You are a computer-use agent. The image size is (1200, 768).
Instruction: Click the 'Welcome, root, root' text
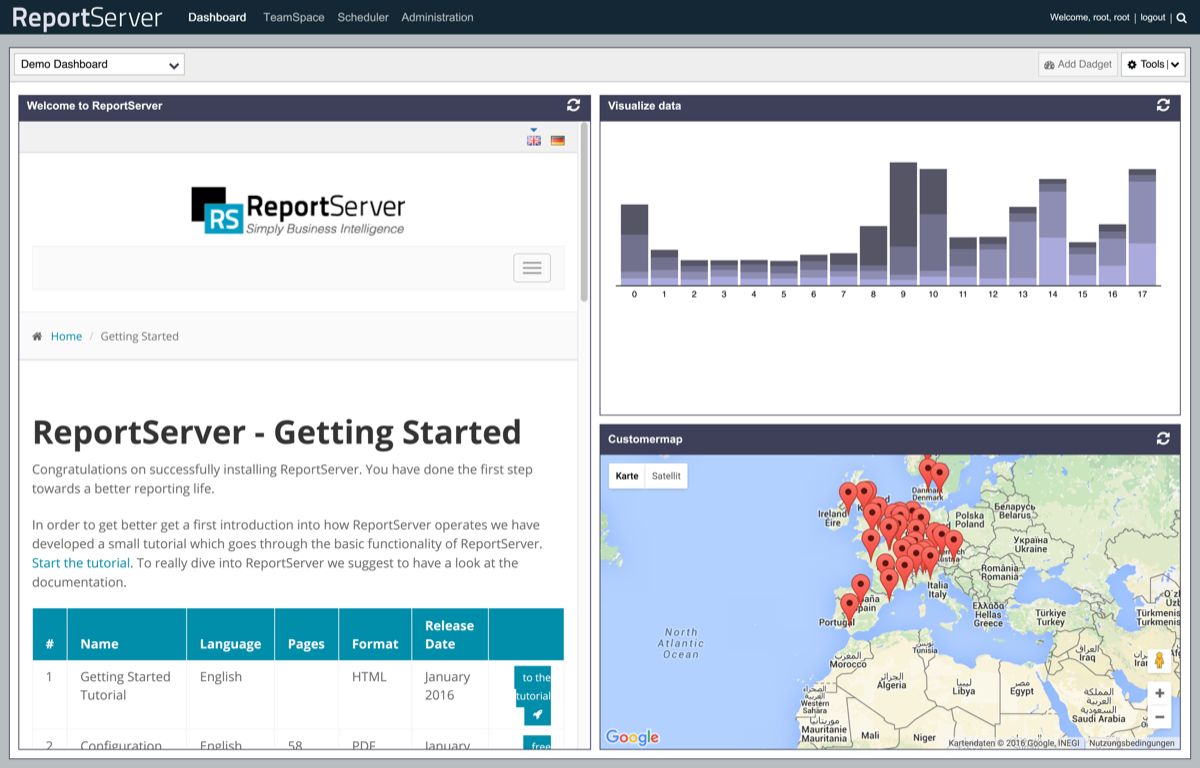click(1090, 17)
